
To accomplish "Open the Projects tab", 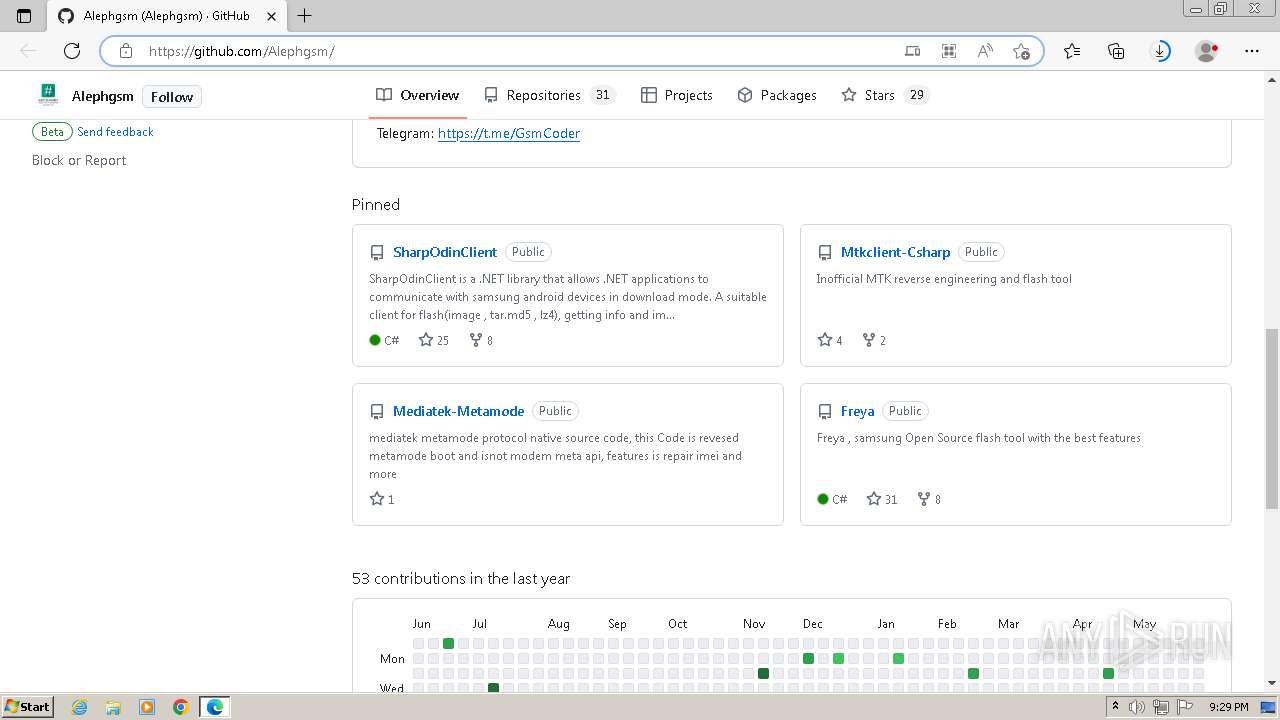I will point(677,95).
